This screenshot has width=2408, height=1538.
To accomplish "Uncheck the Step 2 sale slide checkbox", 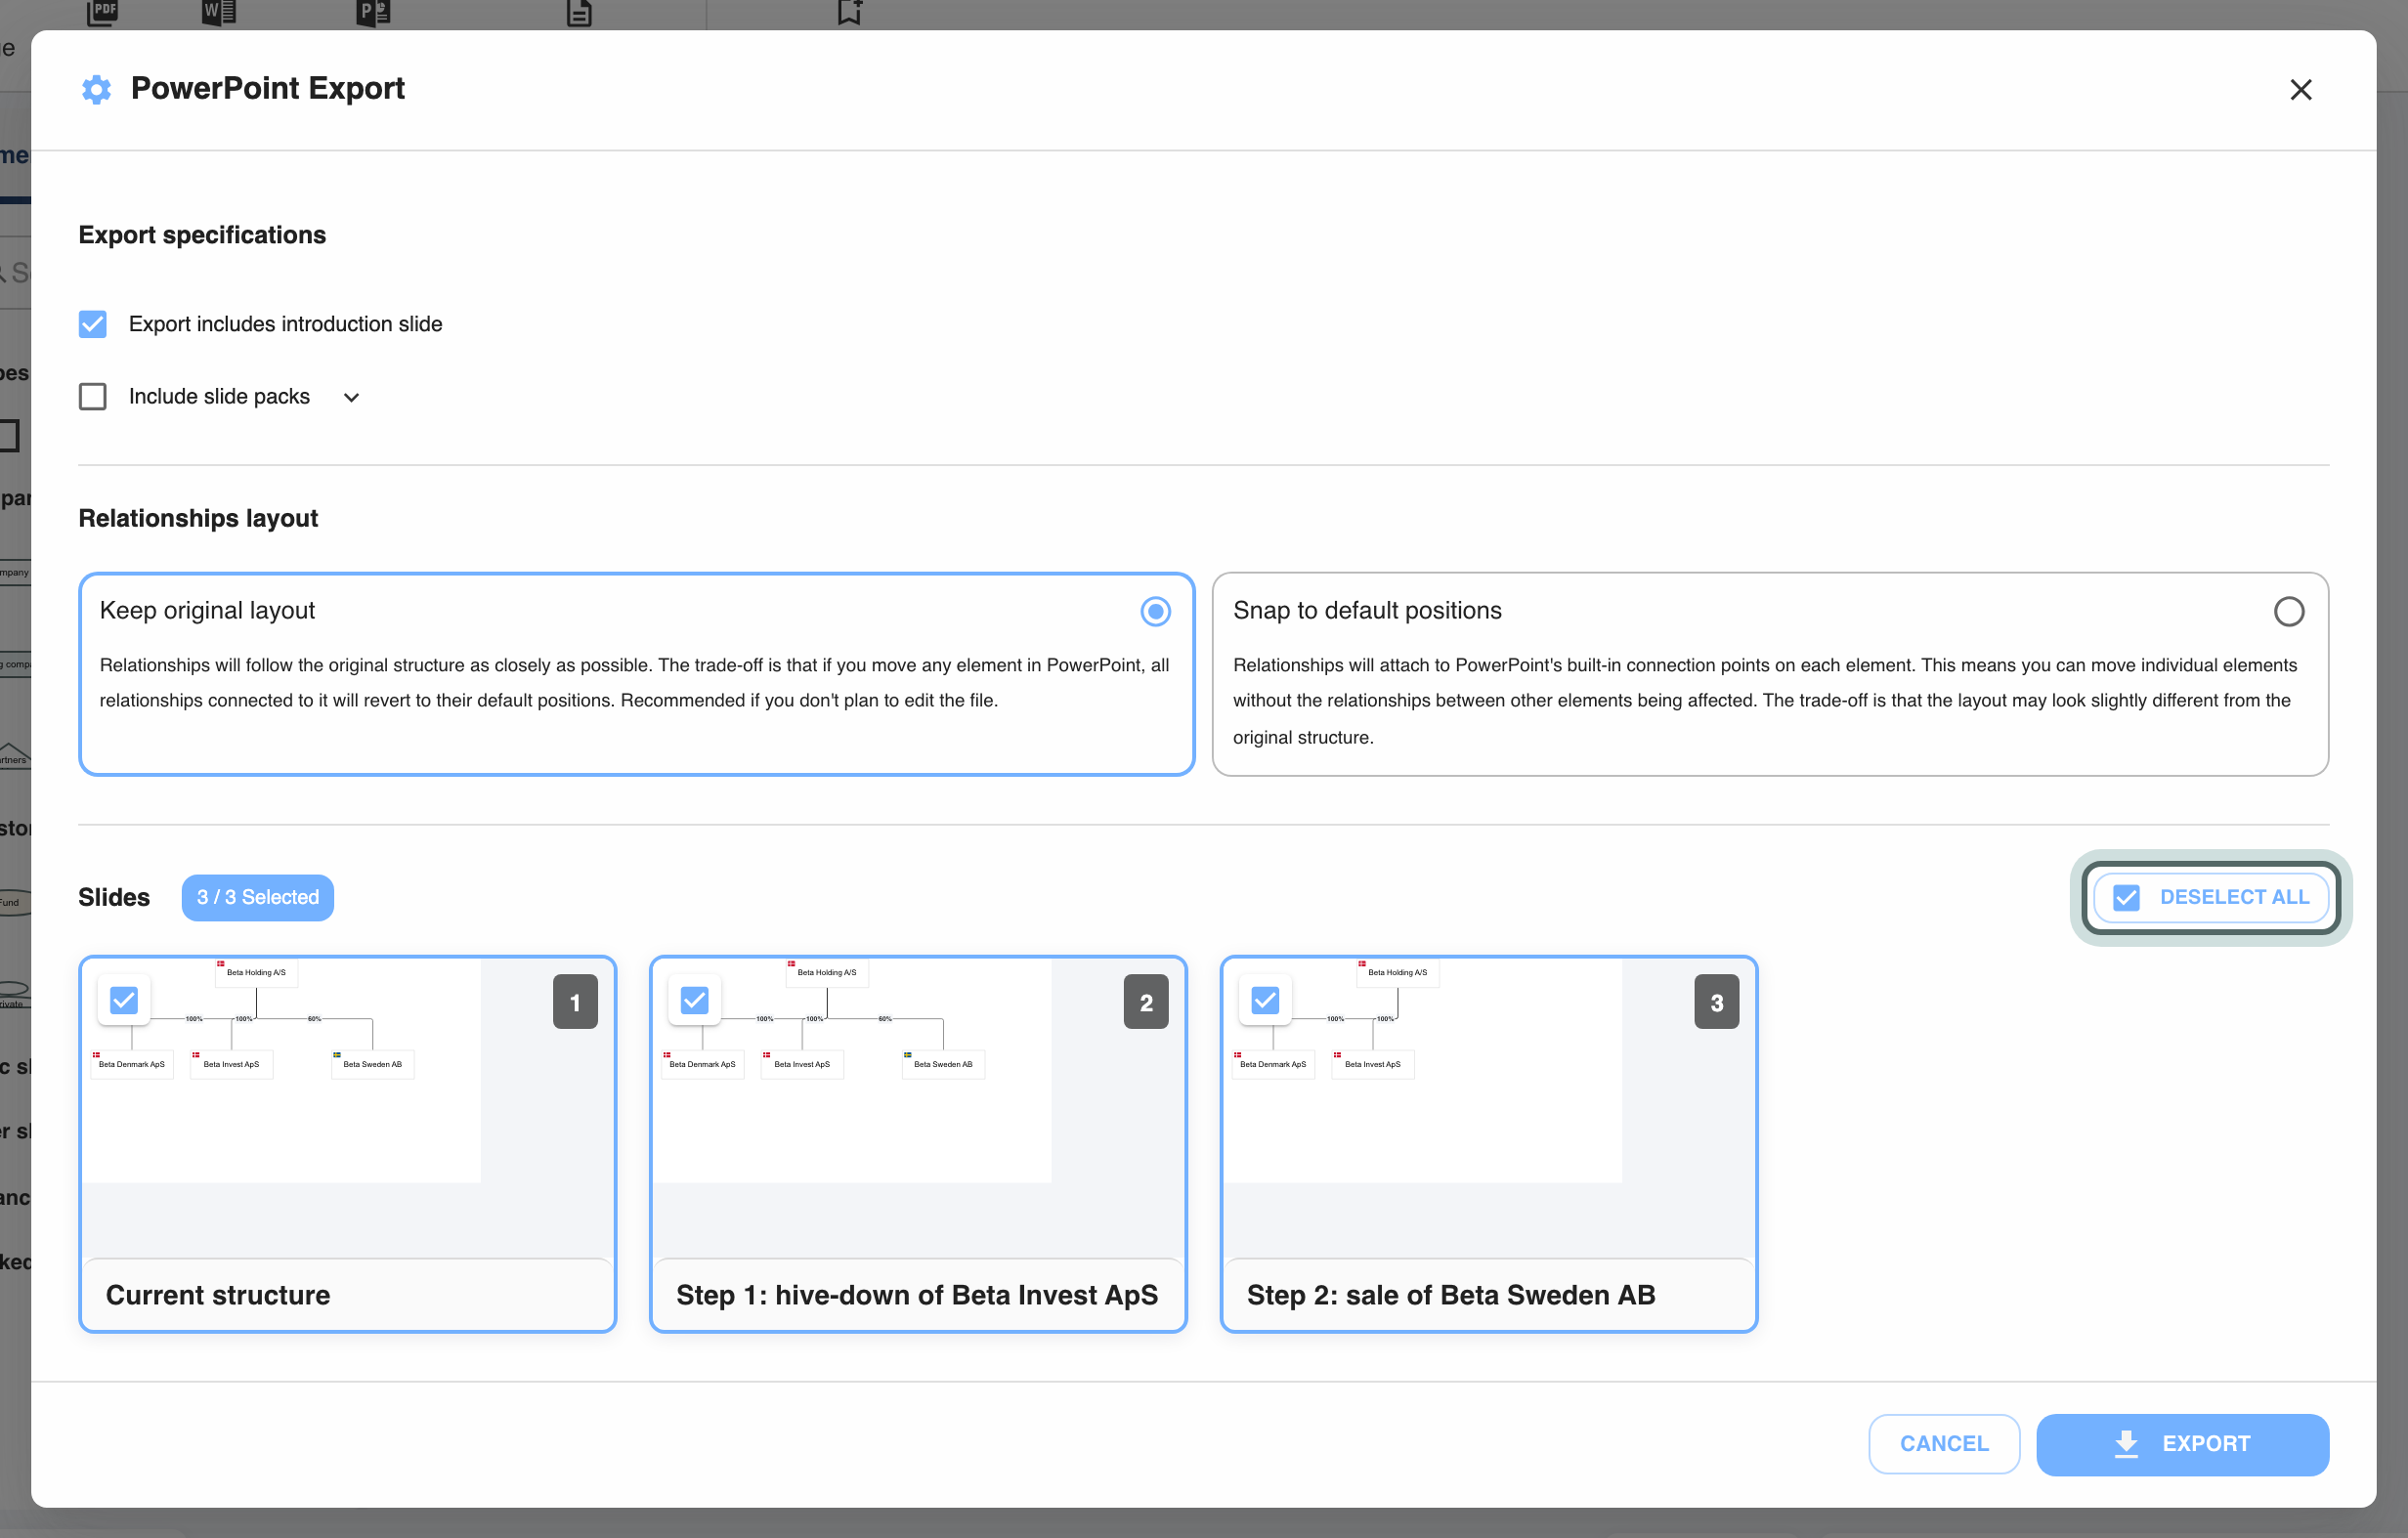I will pyautogui.click(x=1265, y=1000).
